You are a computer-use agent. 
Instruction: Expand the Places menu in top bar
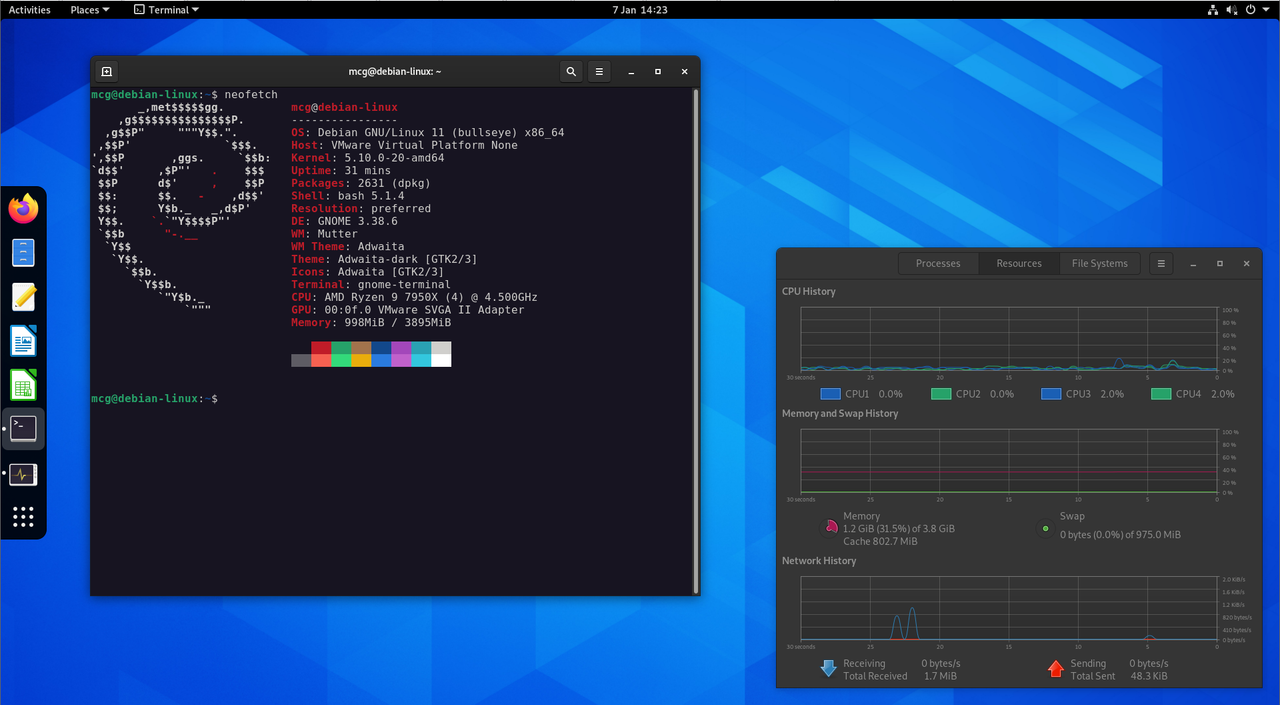click(x=90, y=10)
